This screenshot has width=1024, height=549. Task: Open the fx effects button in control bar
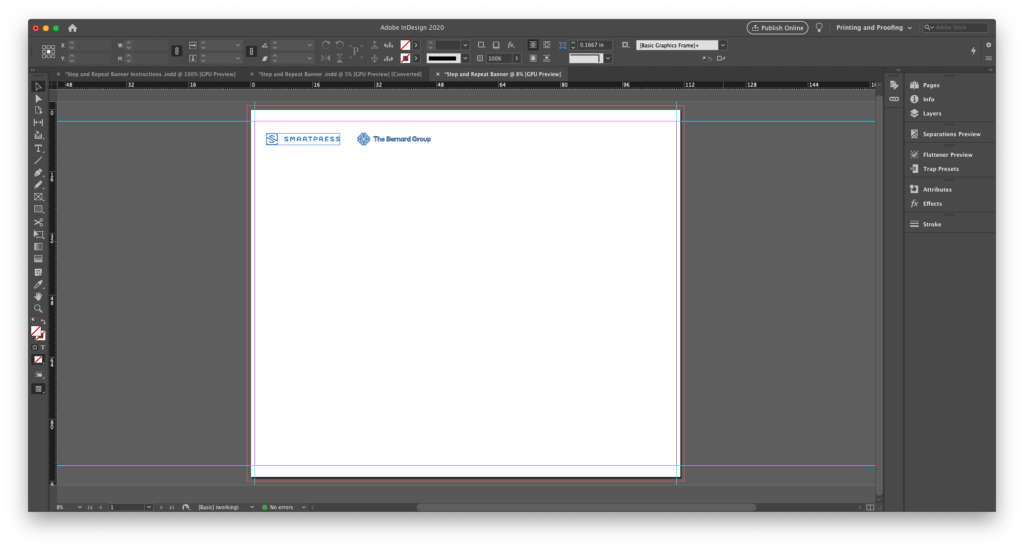coord(511,45)
